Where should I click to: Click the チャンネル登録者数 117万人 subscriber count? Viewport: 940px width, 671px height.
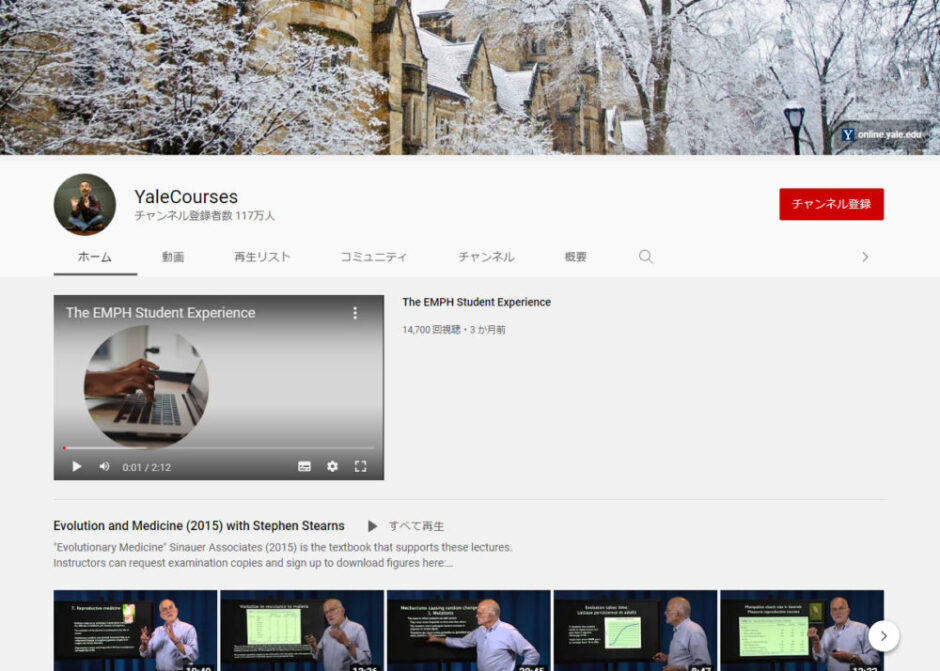(x=204, y=216)
